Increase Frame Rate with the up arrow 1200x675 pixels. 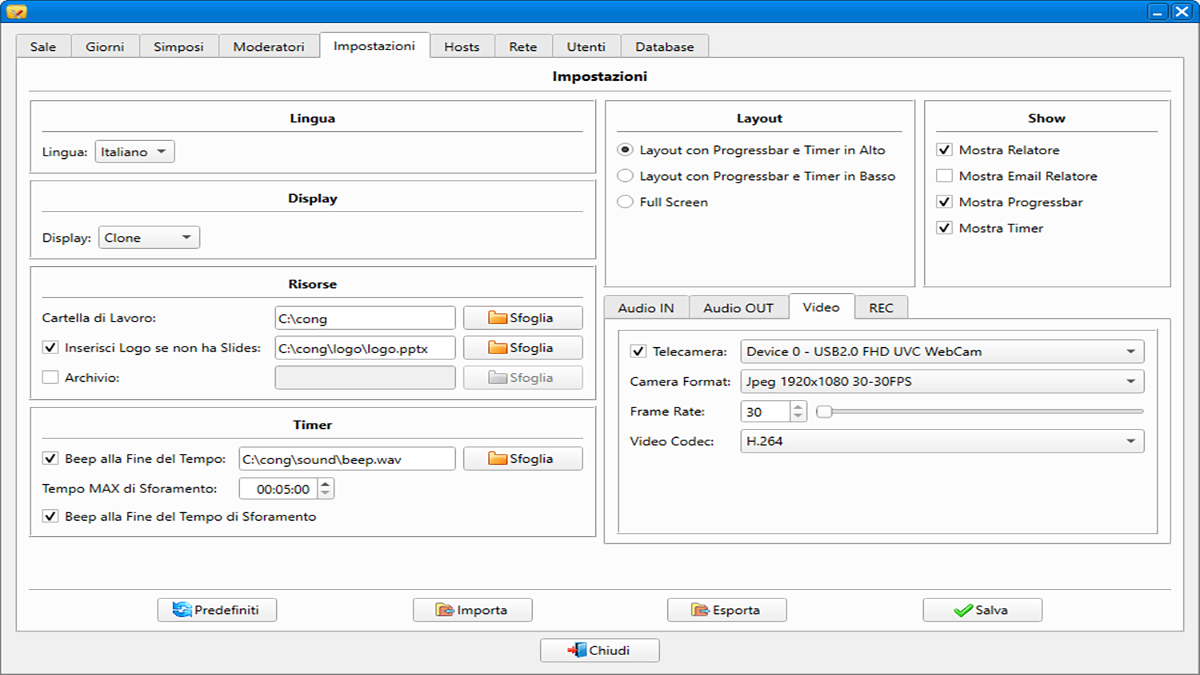(797, 406)
